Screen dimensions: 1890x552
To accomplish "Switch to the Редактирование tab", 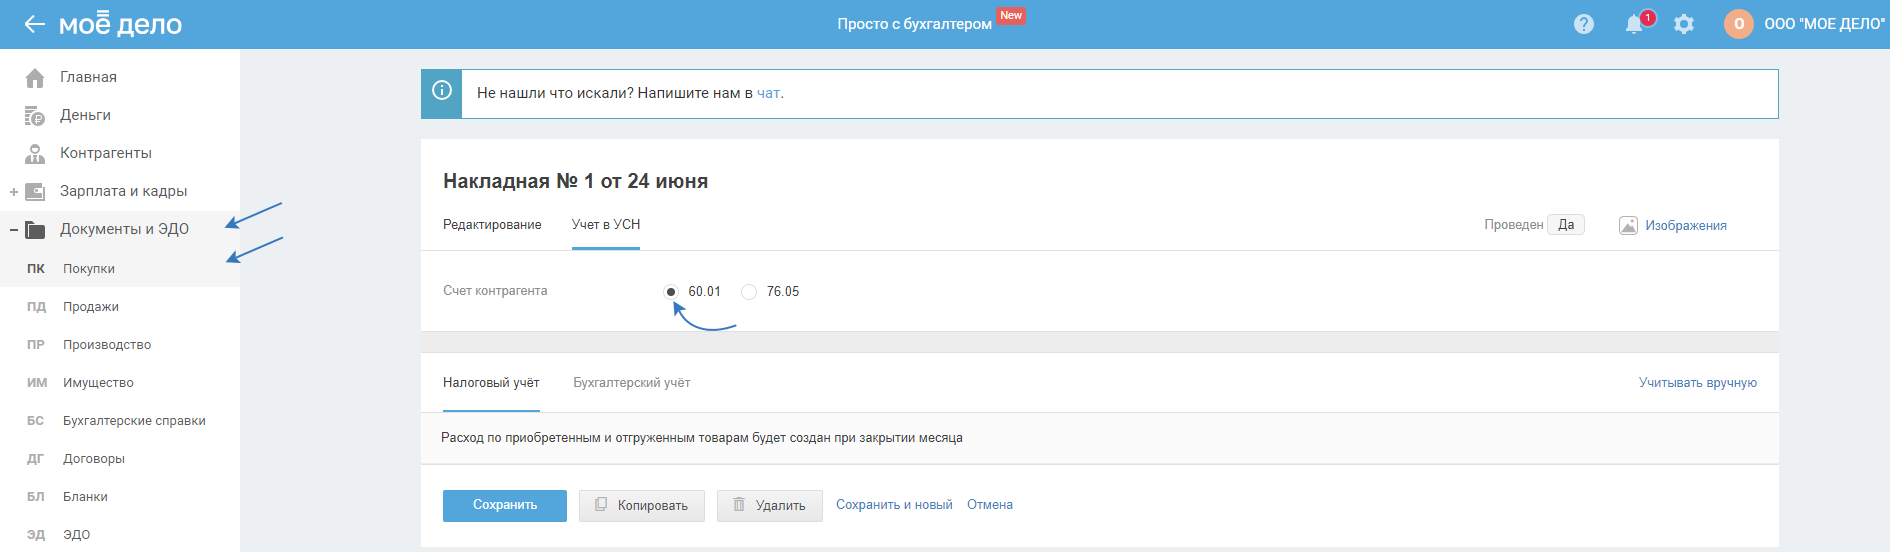I will (492, 225).
